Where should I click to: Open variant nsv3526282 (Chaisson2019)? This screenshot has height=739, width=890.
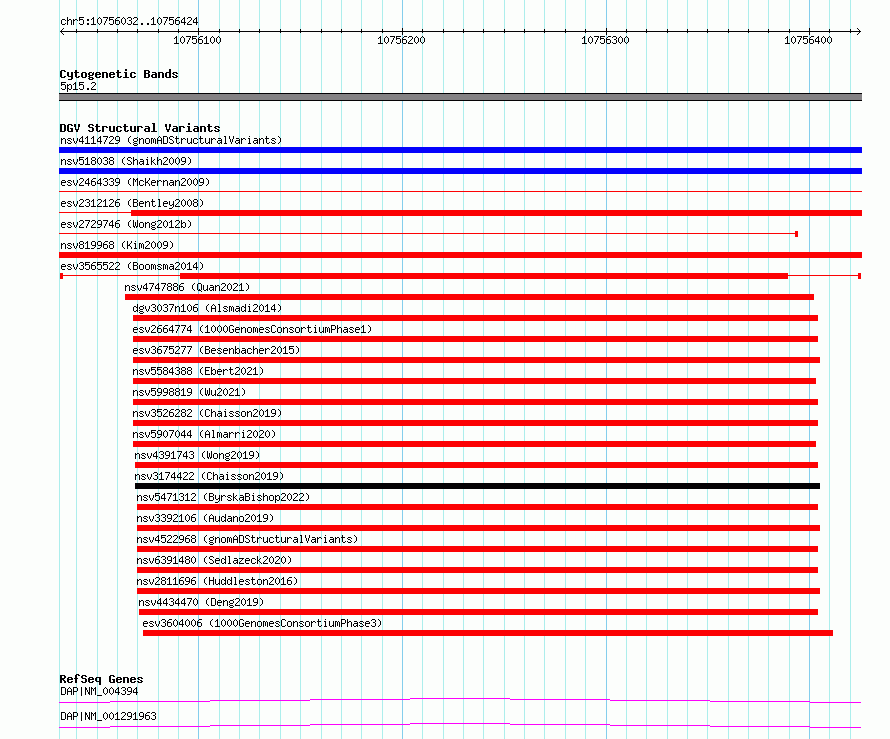(207, 413)
